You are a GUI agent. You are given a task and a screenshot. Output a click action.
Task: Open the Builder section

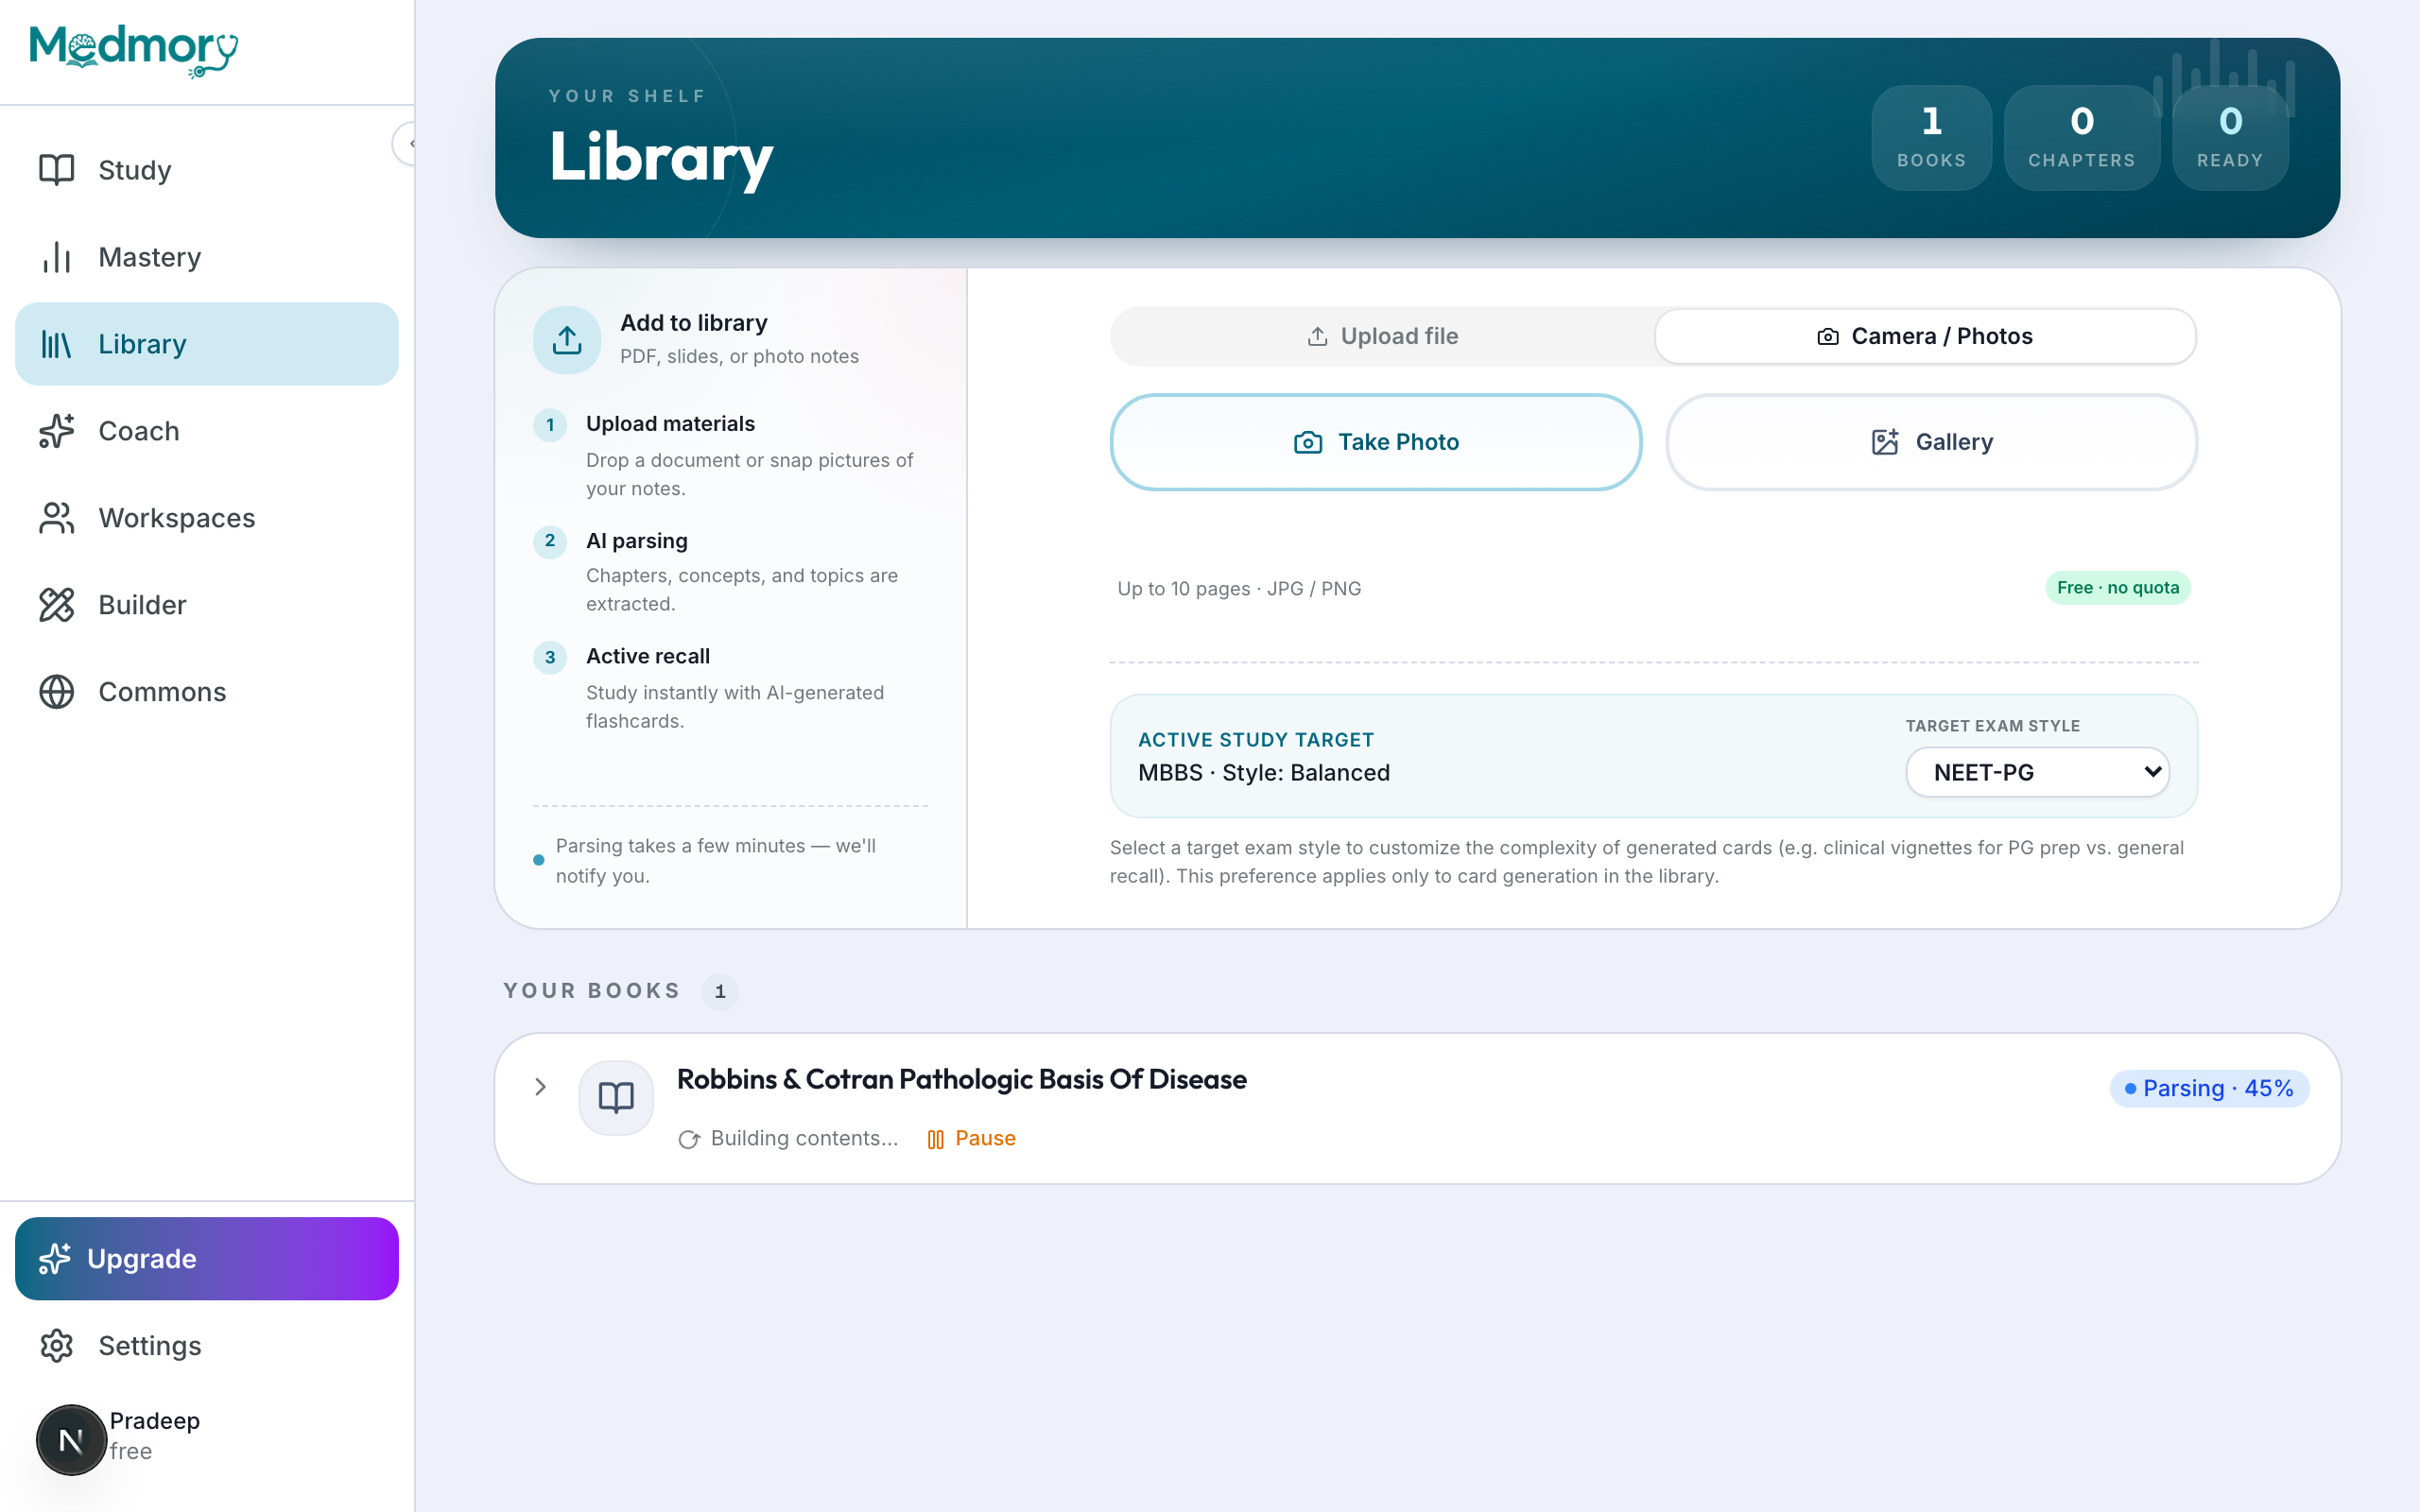click(x=207, y=605)
